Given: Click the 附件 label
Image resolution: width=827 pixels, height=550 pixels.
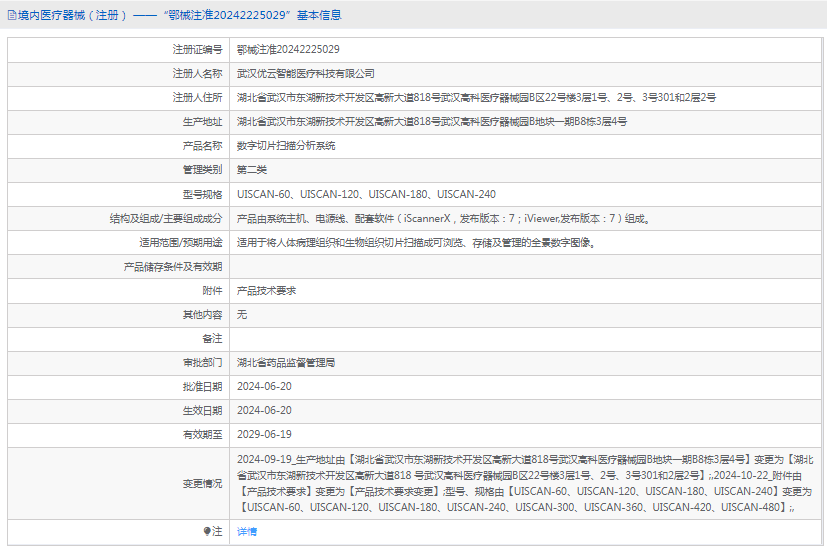Looking at the screenshot, I should (213, 291).
